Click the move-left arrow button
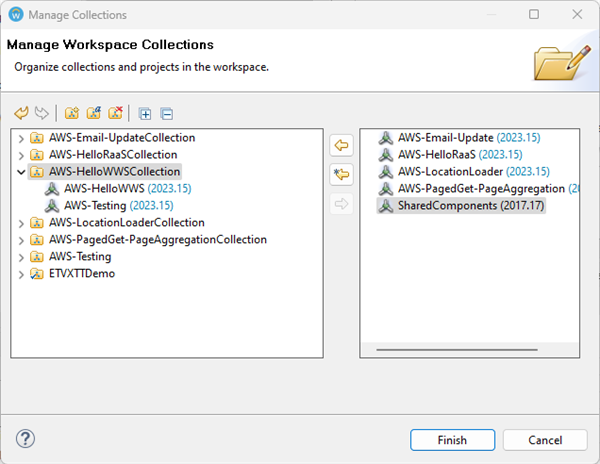Screen dimensions: 600x464 pyautogui.click(x=341, y=145)
